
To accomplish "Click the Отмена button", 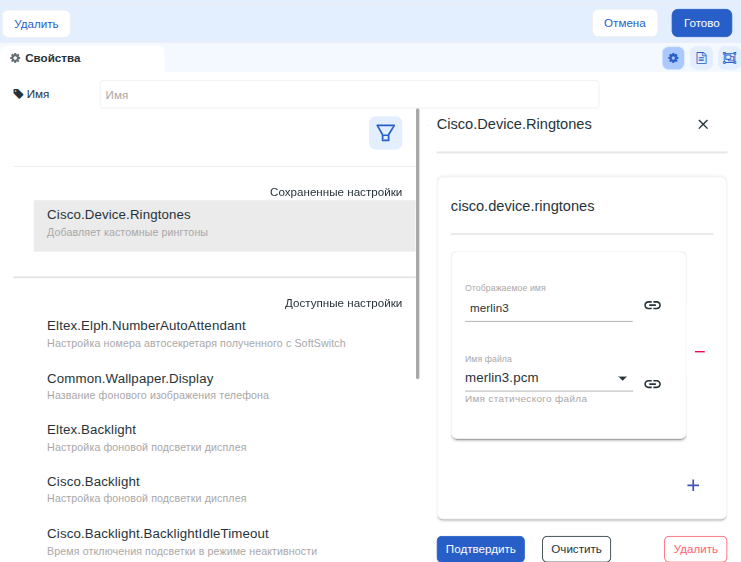I will click(x=625, y=23).
